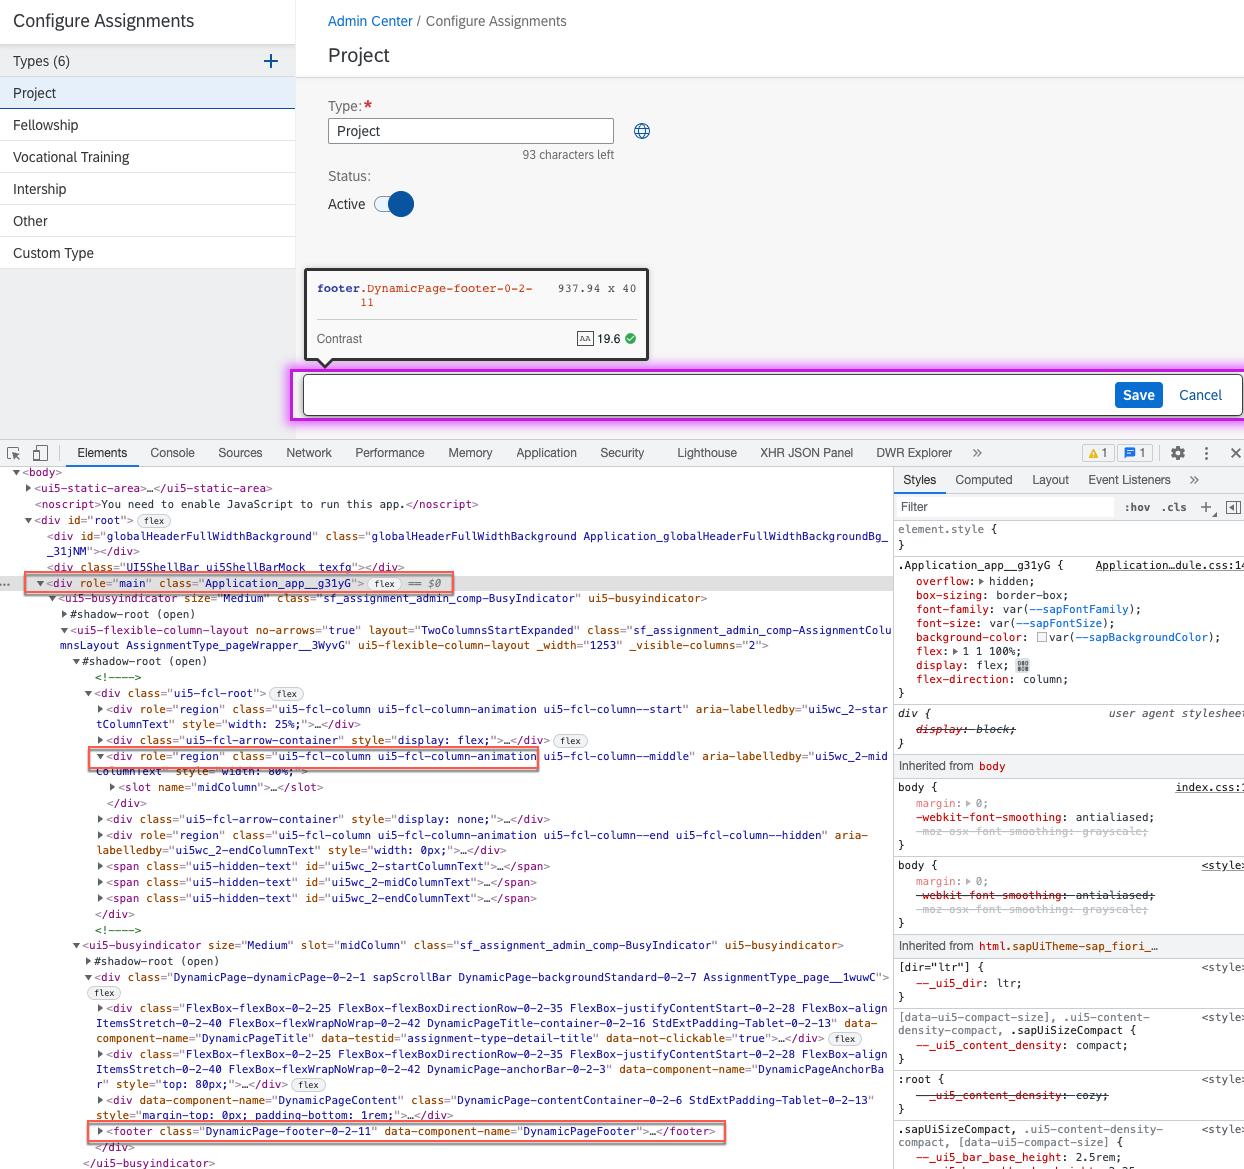
Task: Click the plus icon to add a new Type
Action: click(270, 61)
